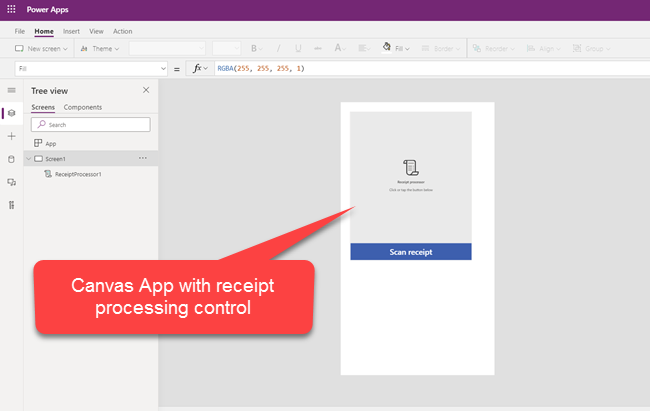Open the Reorder dropdown
The height and width of the screenshot is (411, 650).
[494, 49]
